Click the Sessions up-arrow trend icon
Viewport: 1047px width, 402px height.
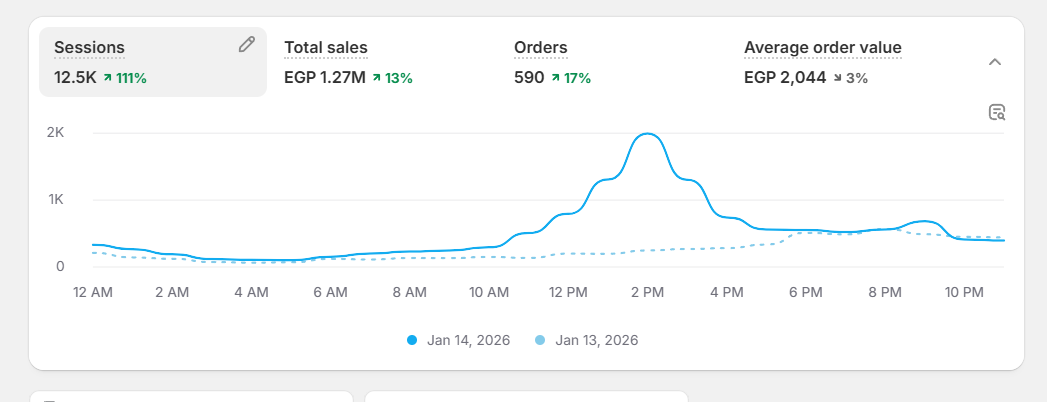click(x=109, y=77)
